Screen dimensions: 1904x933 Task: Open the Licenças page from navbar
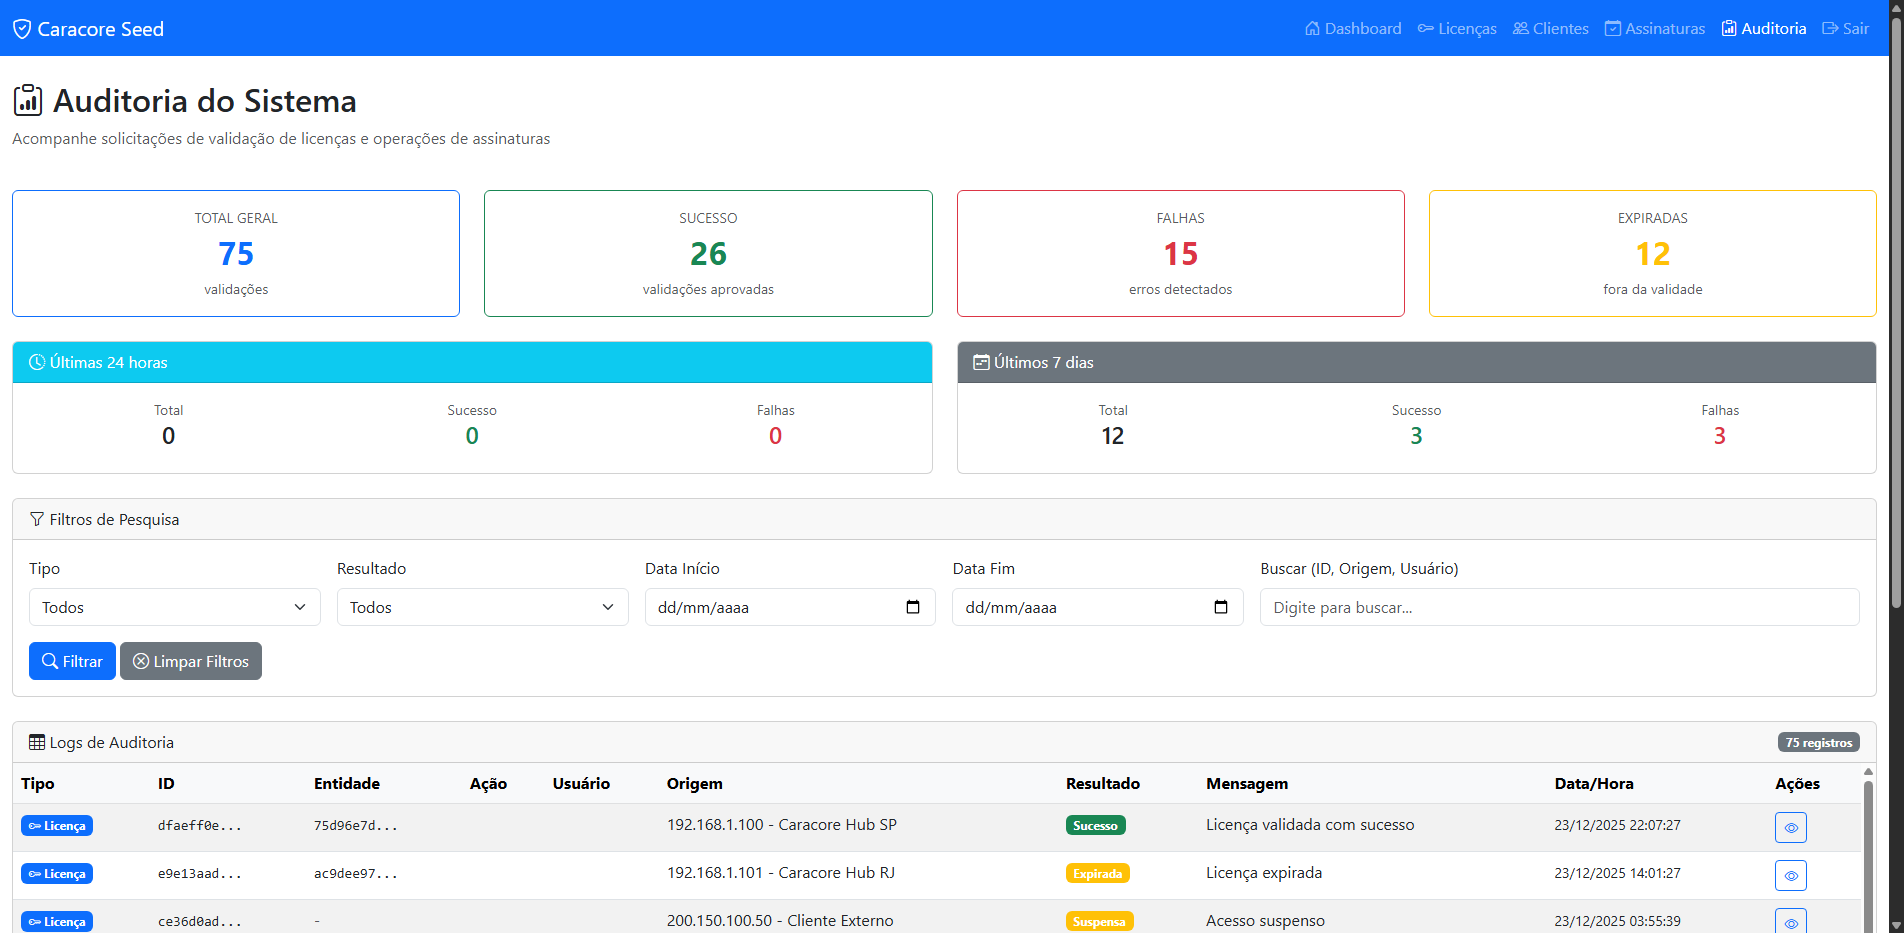tap(1457, 29)
